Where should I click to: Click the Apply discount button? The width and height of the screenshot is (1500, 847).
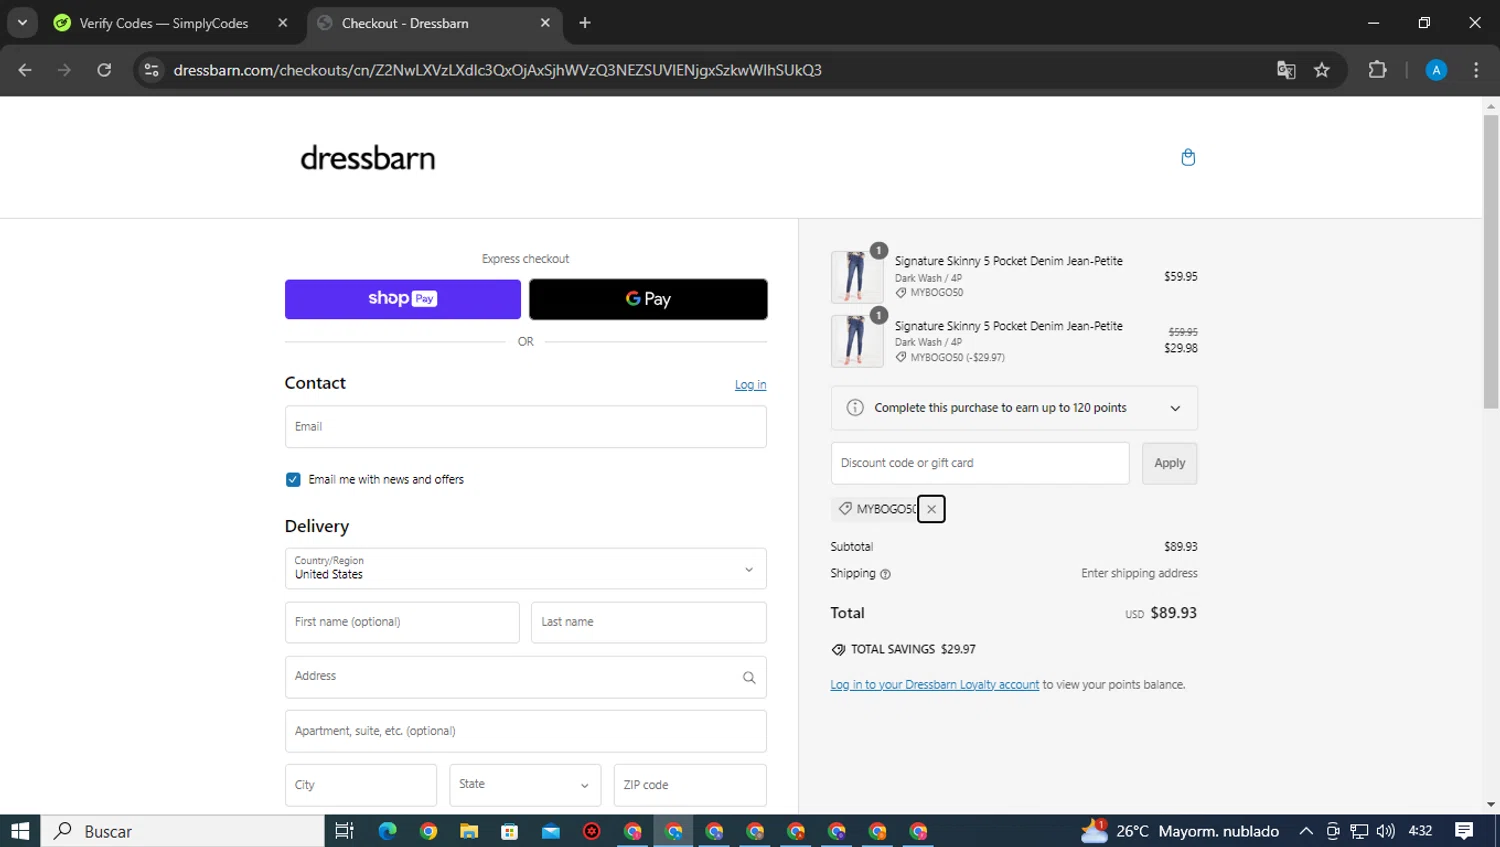pos(1170,463)
